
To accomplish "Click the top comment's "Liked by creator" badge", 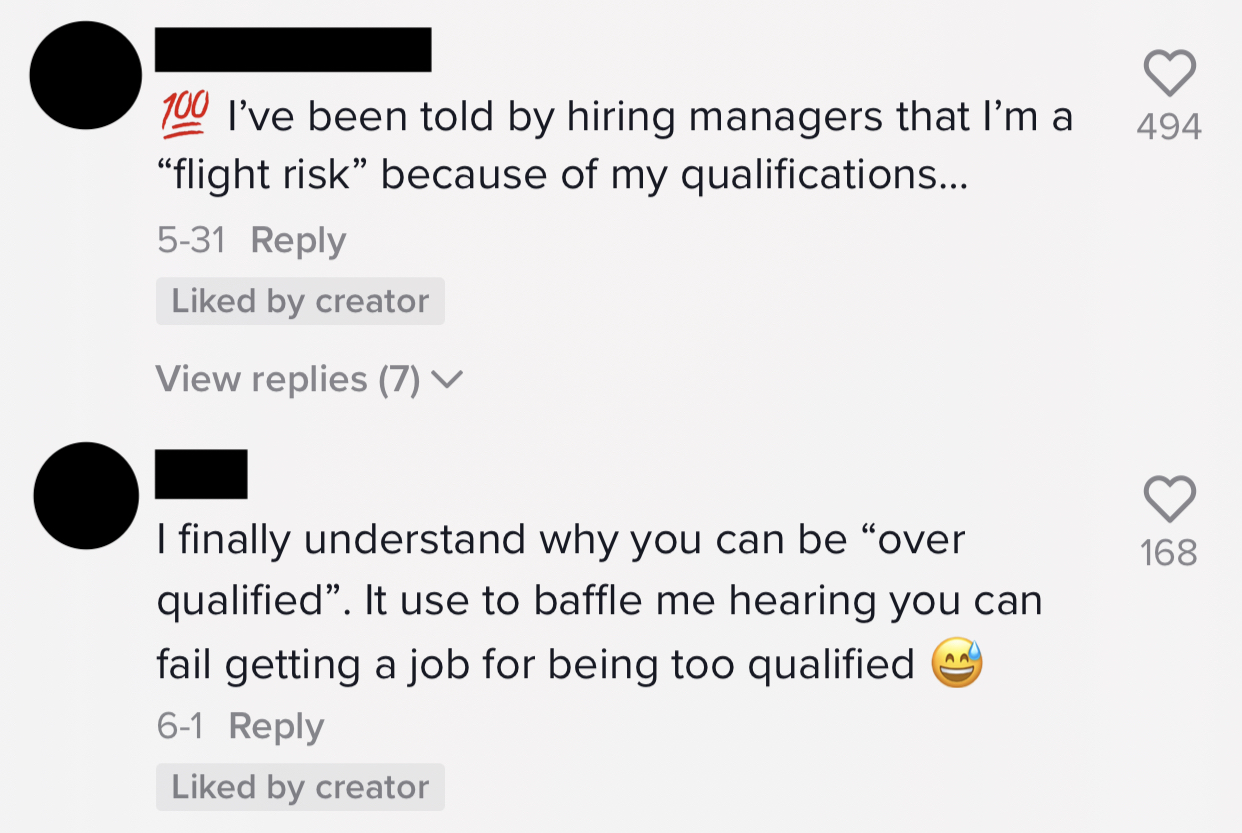I will coord(300,302).
